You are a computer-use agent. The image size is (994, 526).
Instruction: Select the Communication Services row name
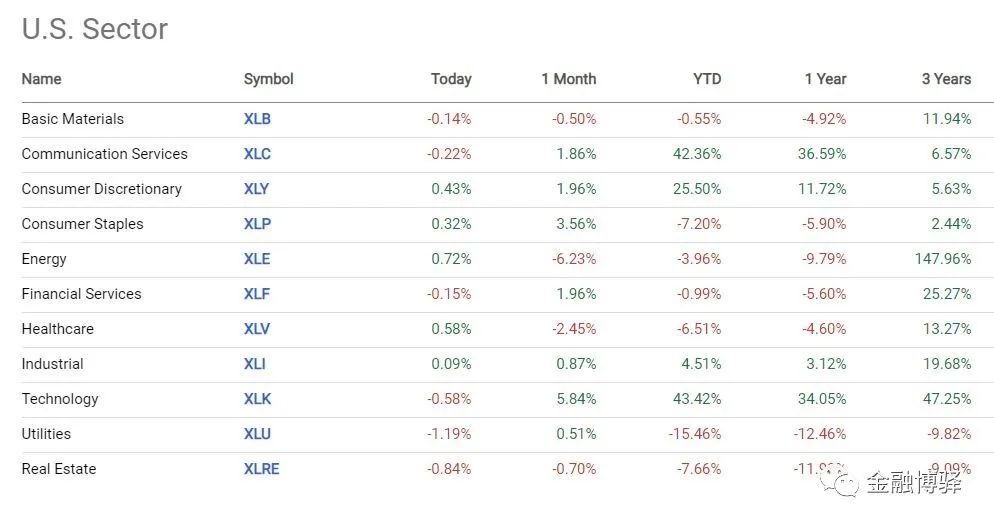coord(105,154)
